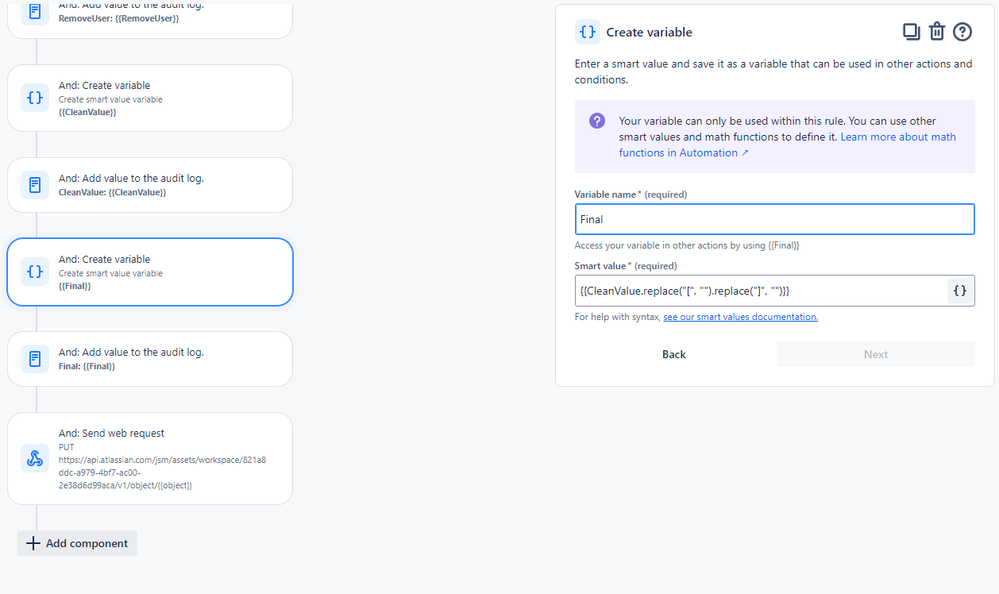Click the Back button
The width and height of the screenshot is (999, 594).
pos(673,354)
